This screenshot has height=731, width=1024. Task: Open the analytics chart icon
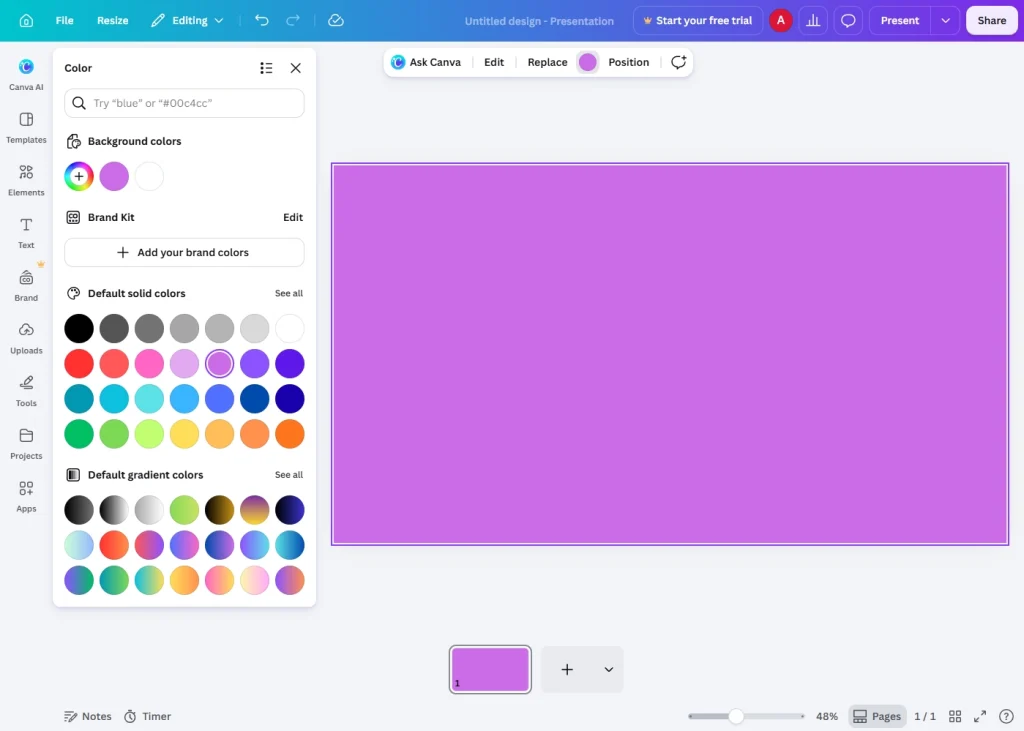813,20
